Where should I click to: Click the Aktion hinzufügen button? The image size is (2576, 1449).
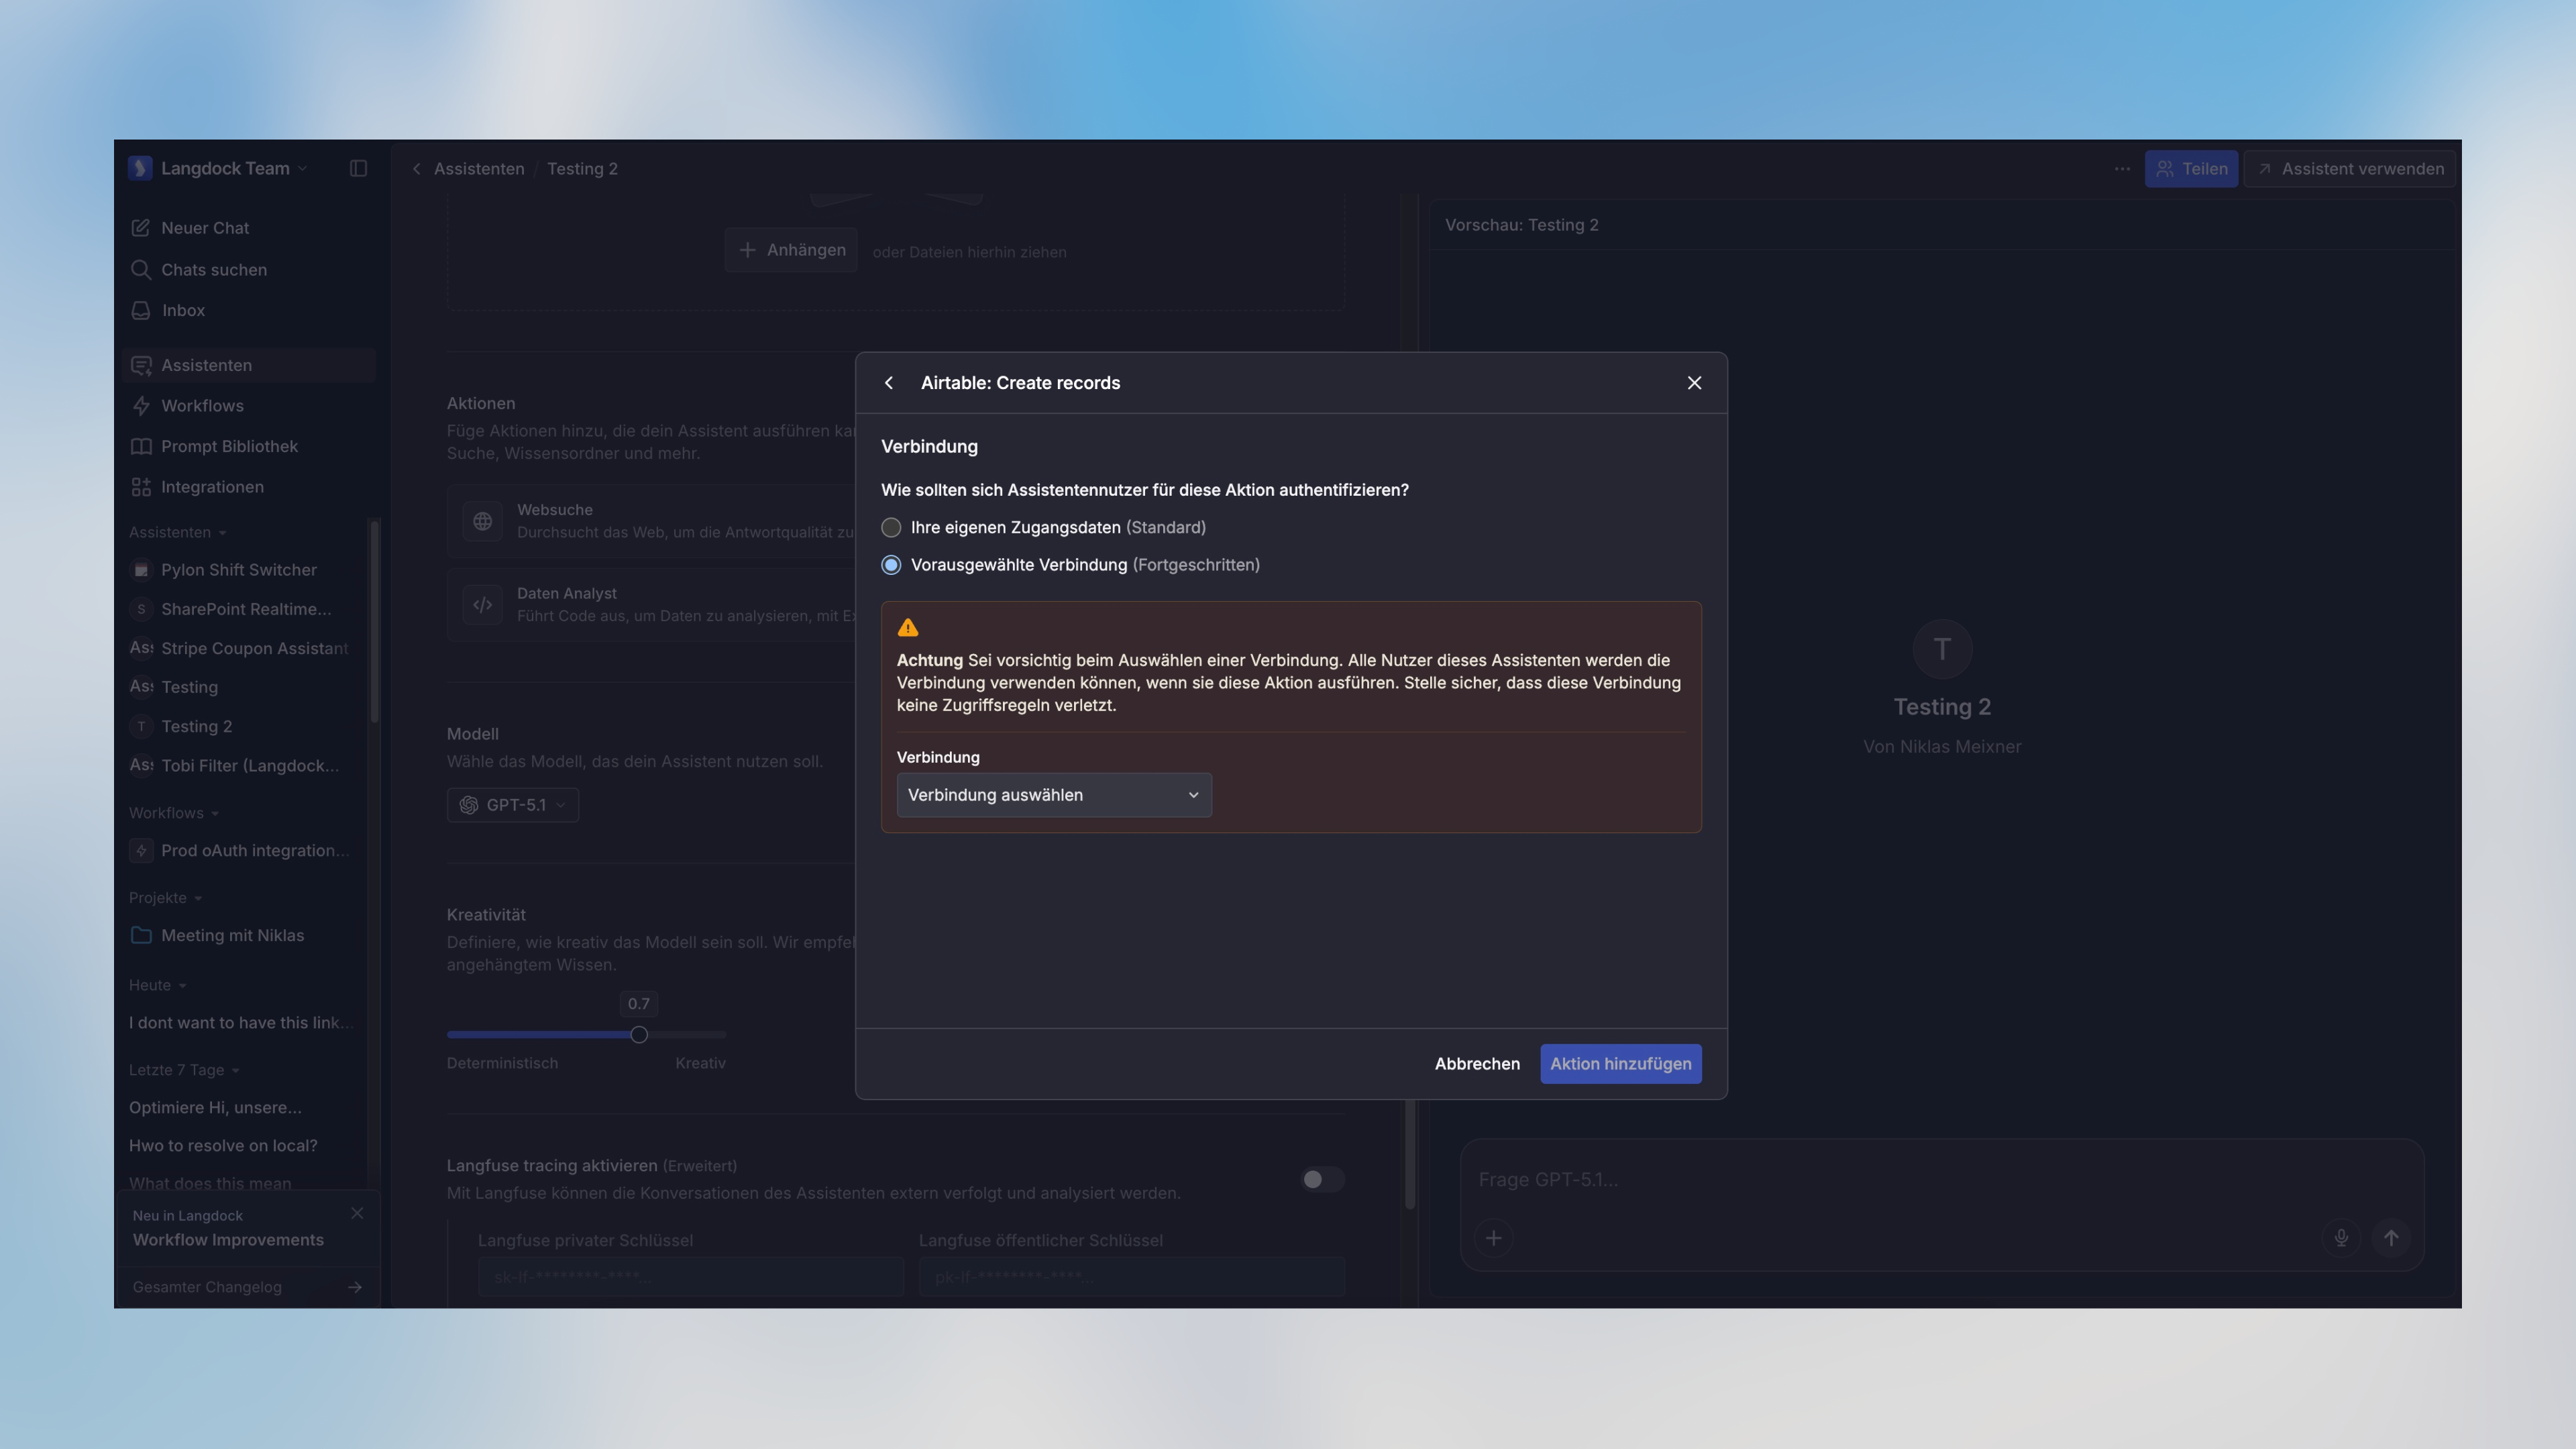1620,1064
